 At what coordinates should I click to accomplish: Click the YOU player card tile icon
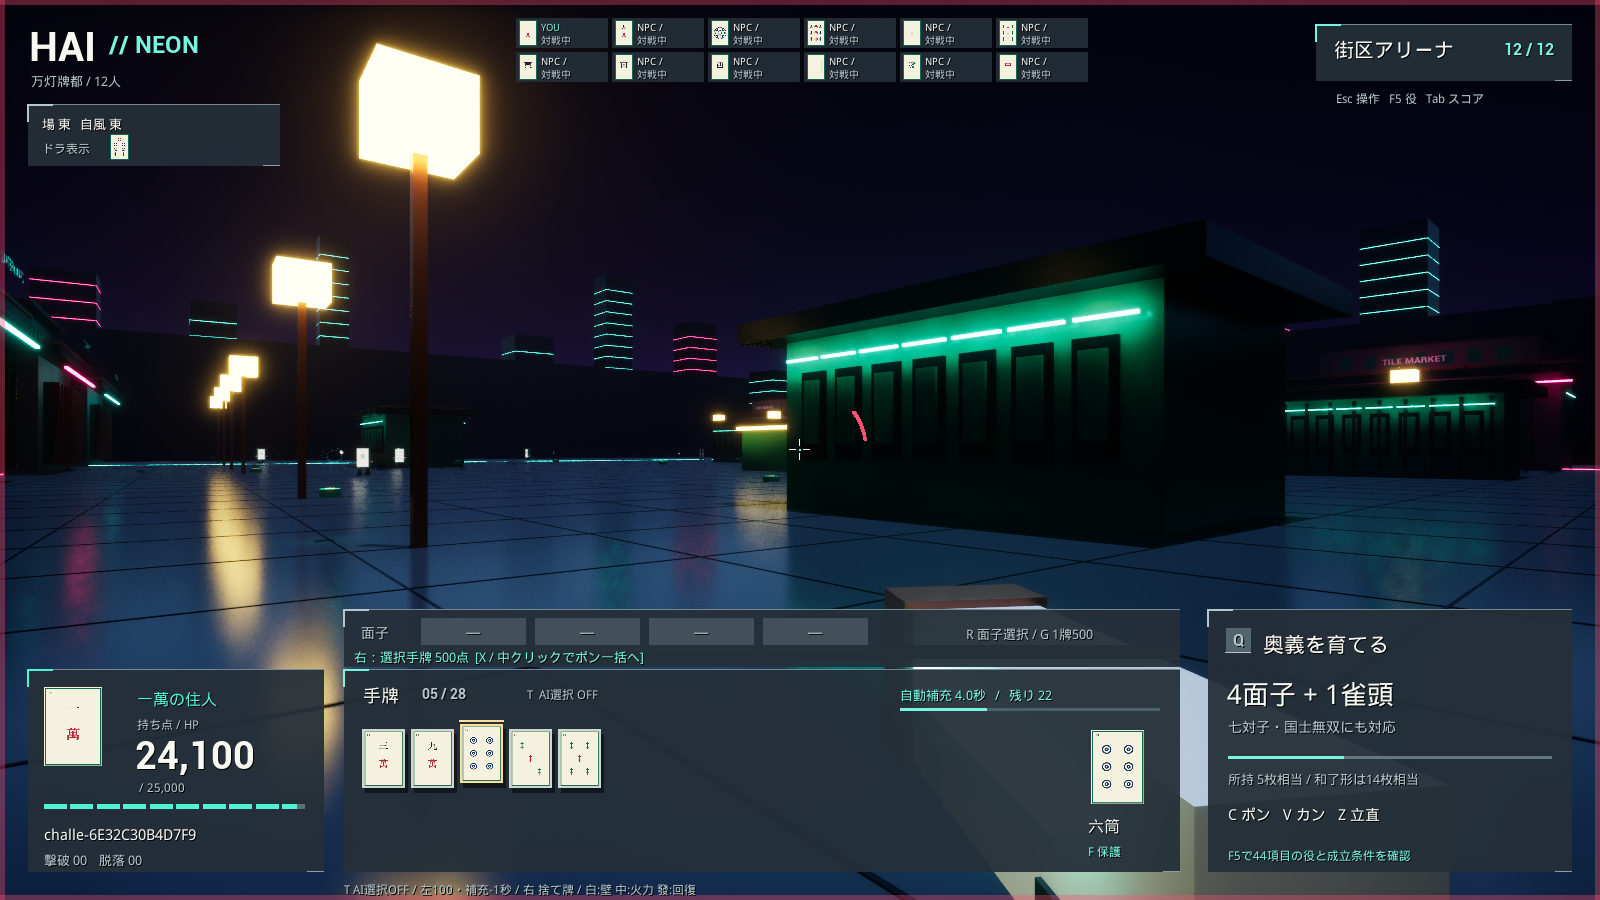528,33
